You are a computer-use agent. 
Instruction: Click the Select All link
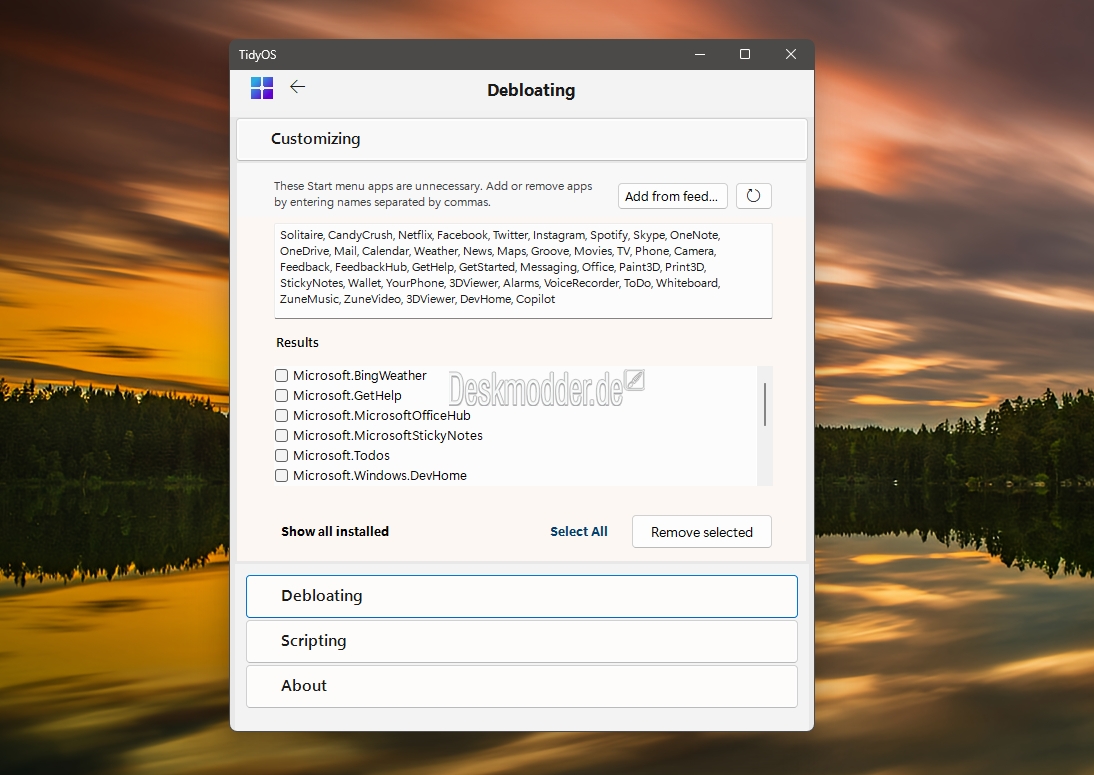[578, 532]
